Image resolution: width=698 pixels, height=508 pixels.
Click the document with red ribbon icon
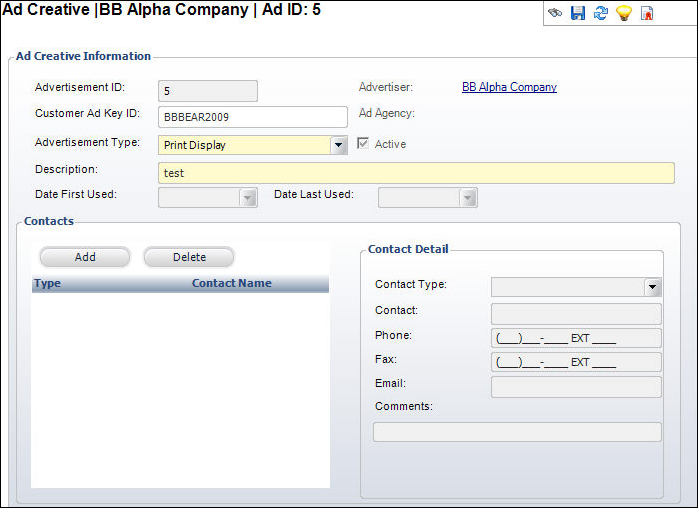pyautogui.click(x=647, y=13)
